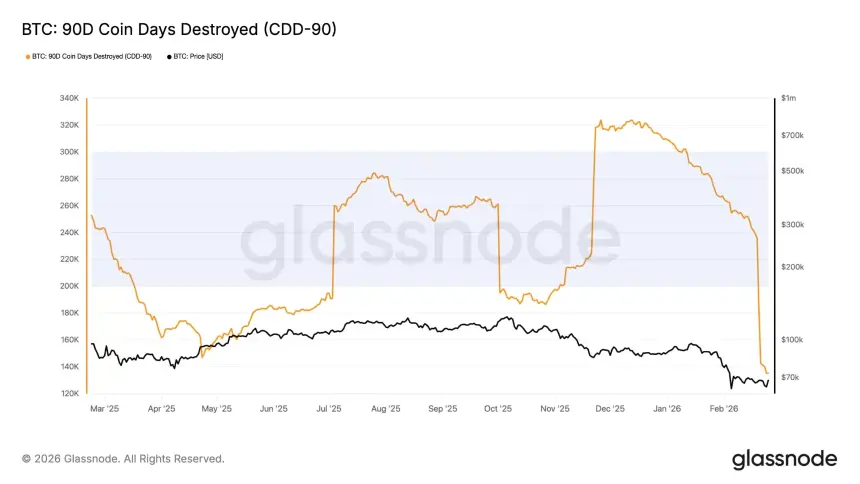Select the Oct '25 x-axis label
Image resolution: width=860 pixels, height=484 pixels.
[x=498, y=409]
